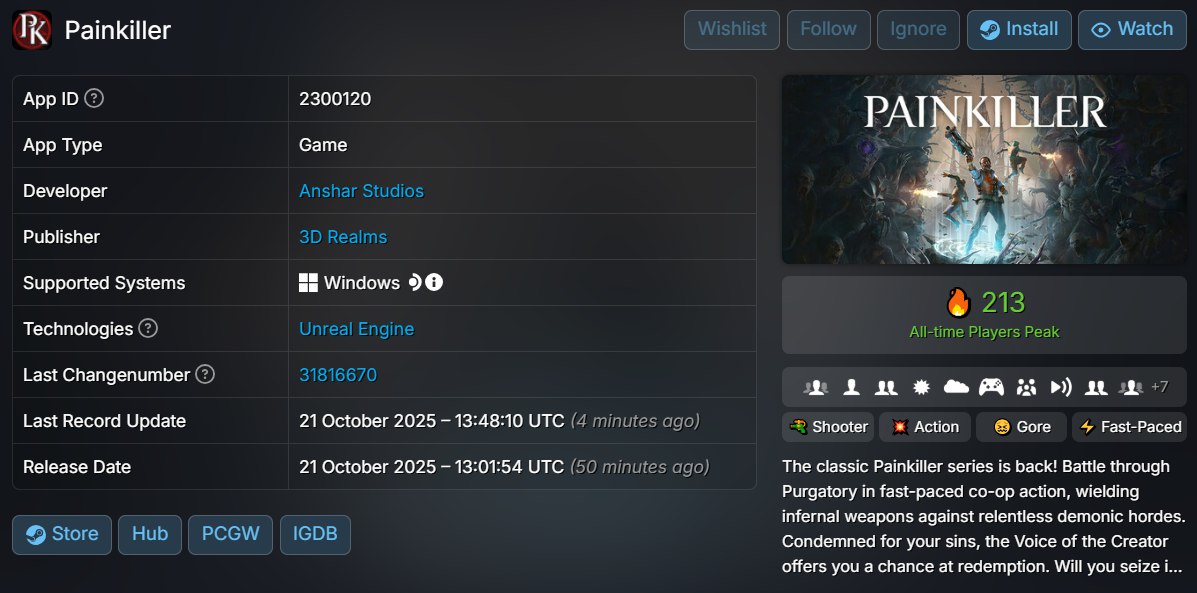This screenshot has width=1197, height=593.
Task: Open the Fast-Paced tag
Action: click(x=1129, y=427)
